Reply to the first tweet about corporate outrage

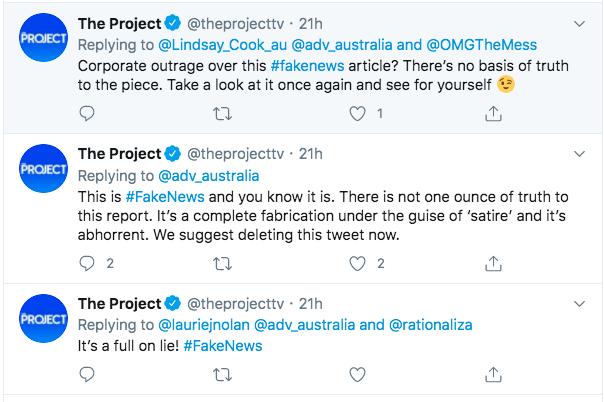[87, 114]
